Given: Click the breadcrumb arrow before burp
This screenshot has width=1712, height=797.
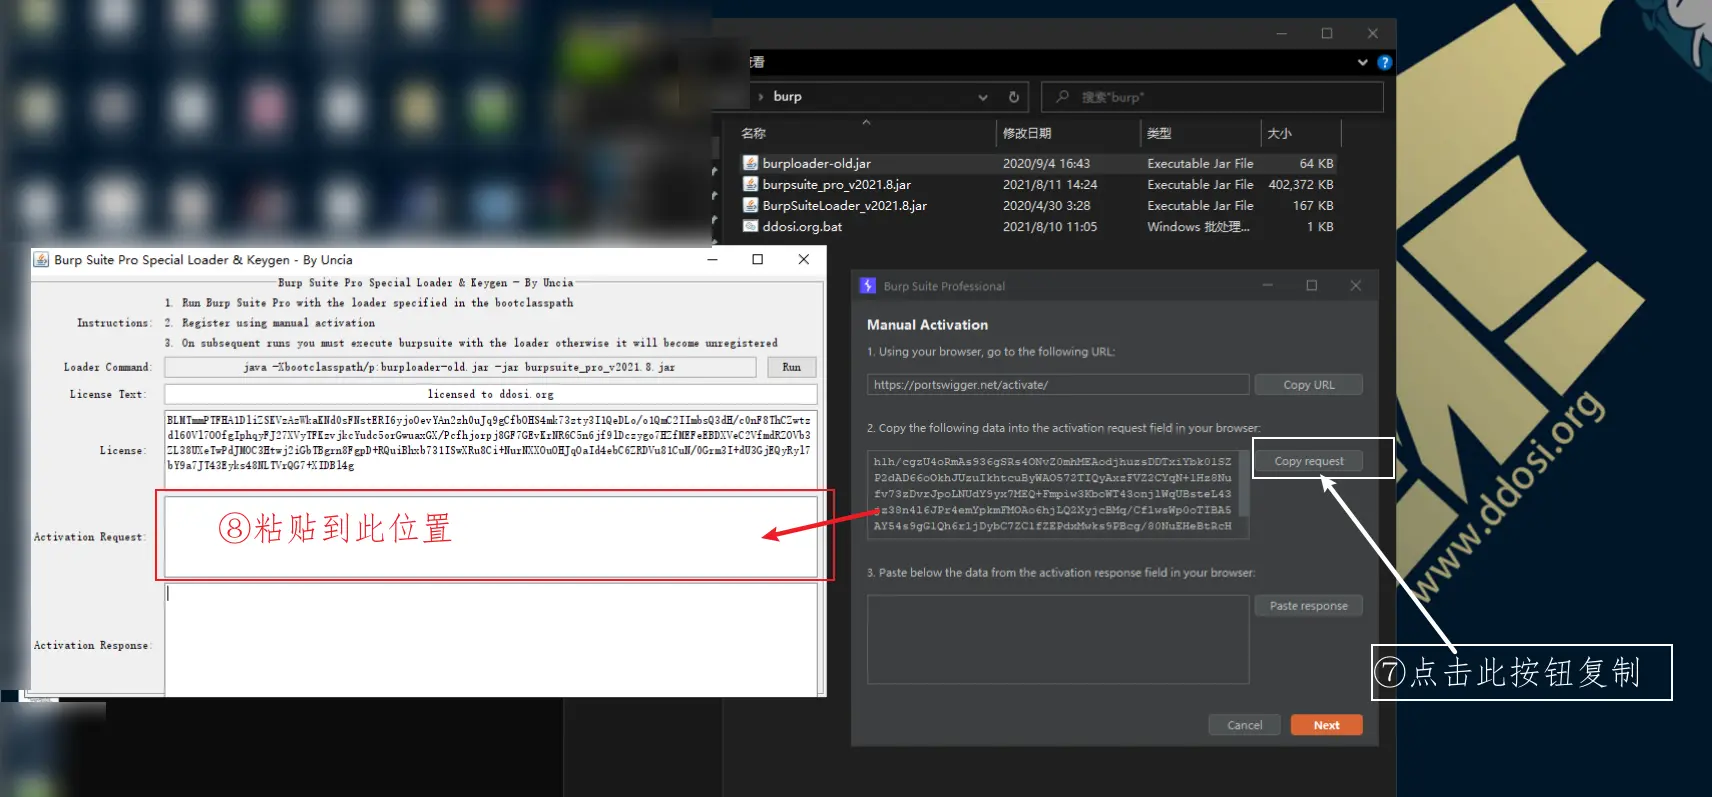Looking at the screenshot, I should pos(761,97).
